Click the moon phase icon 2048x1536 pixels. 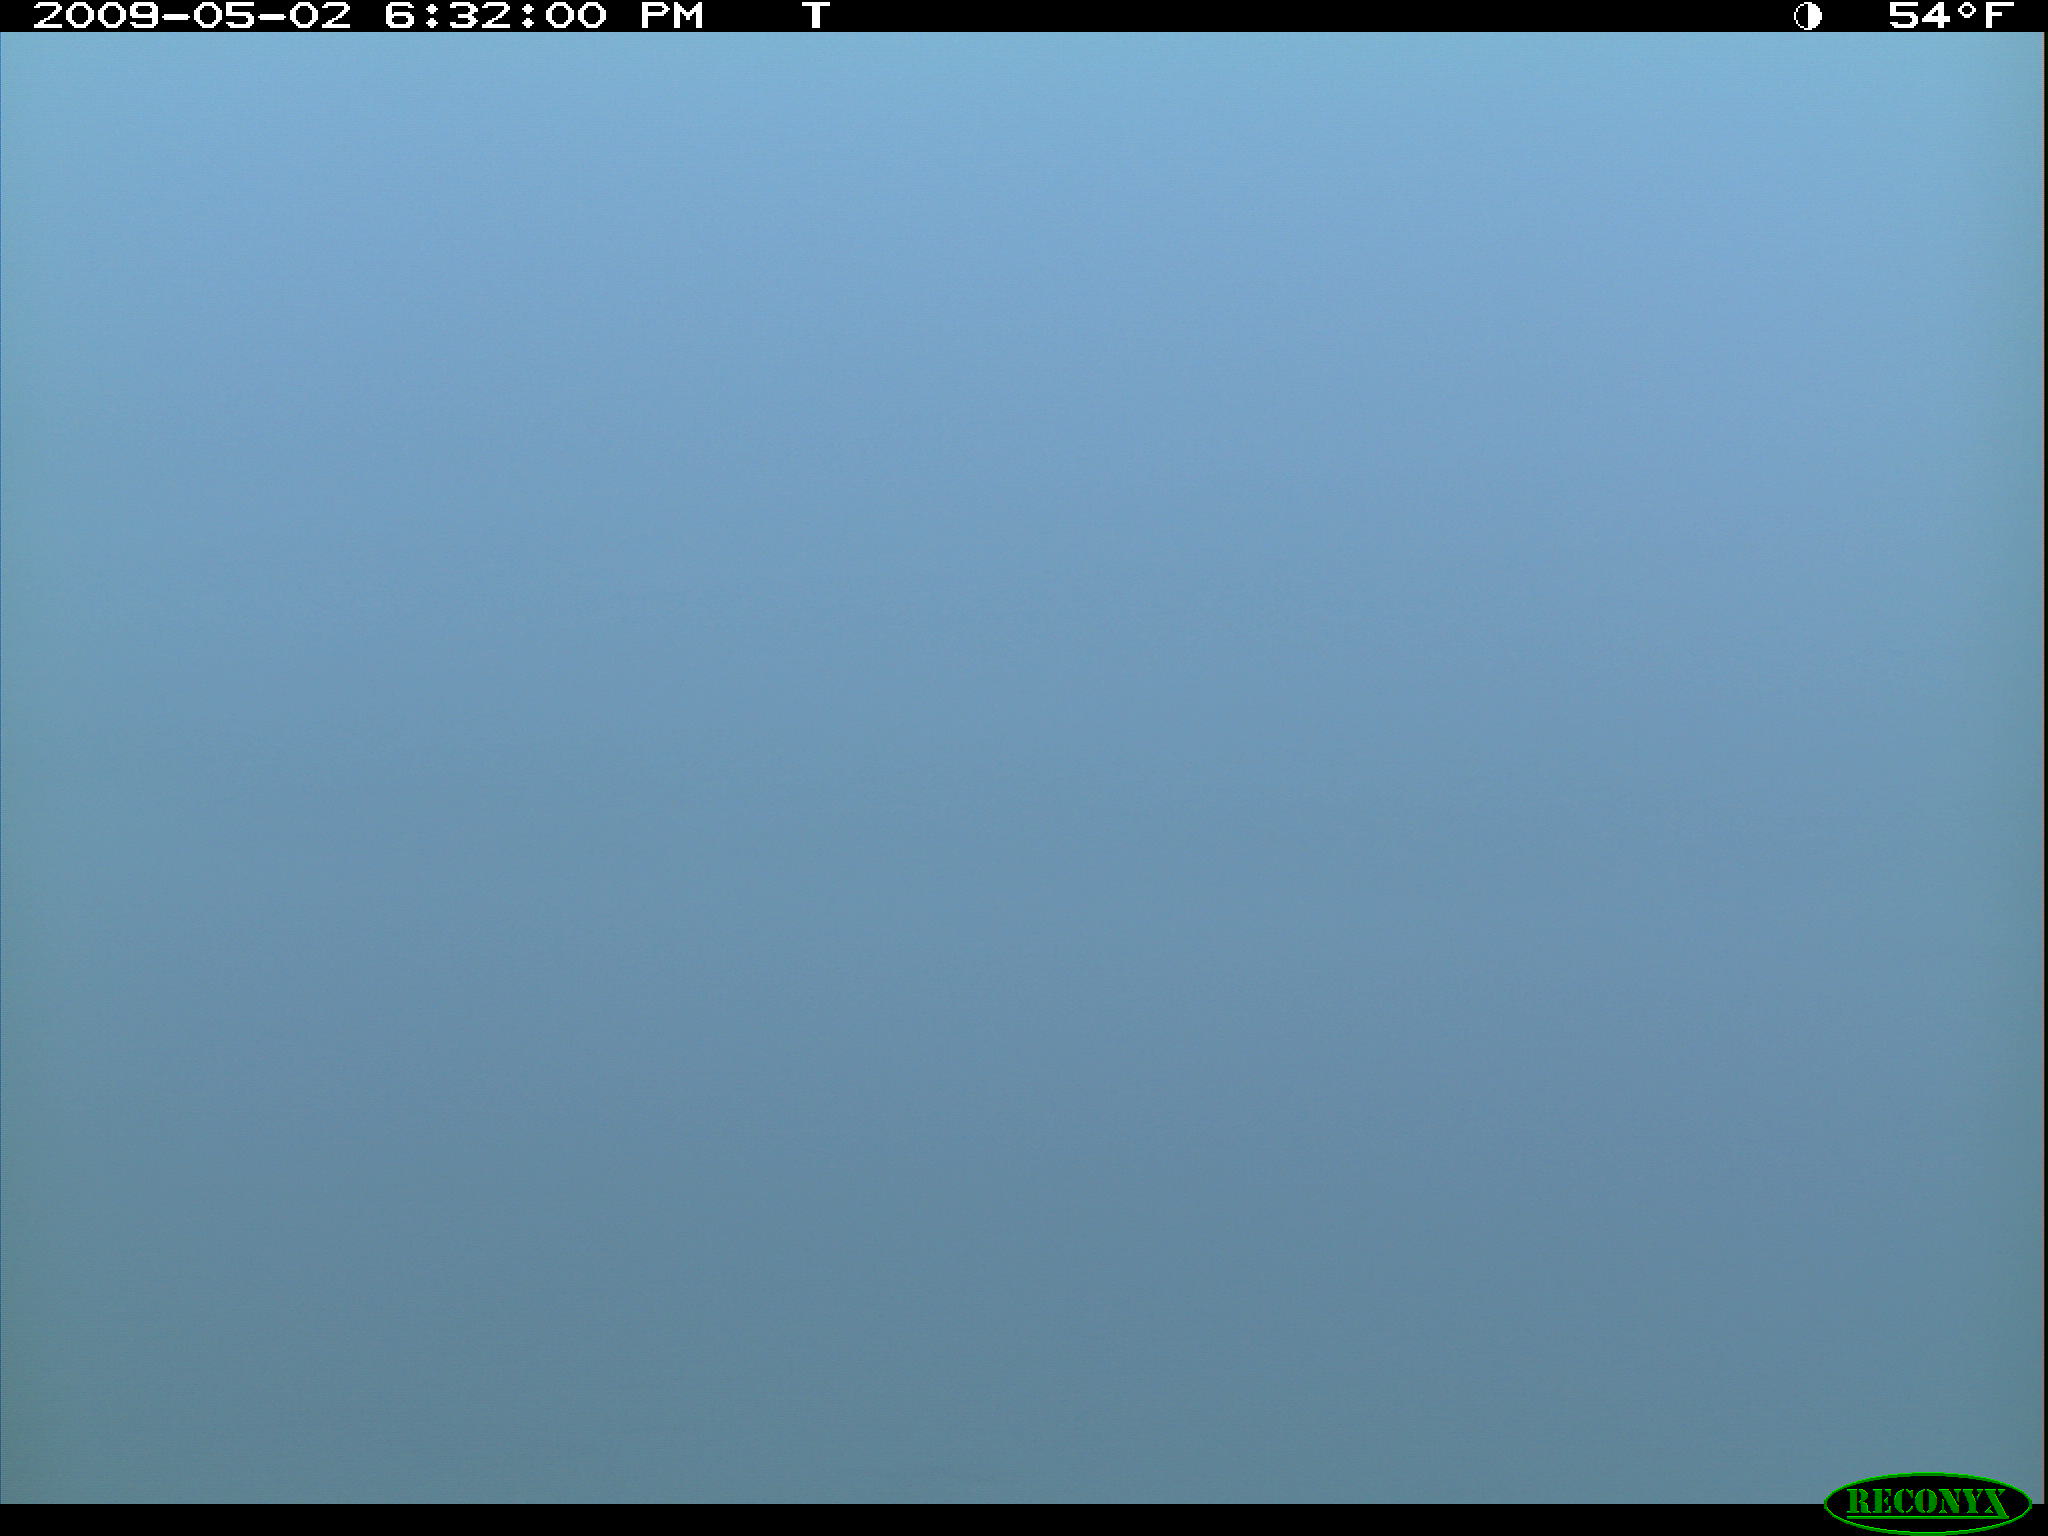(x=1807, y=16)
